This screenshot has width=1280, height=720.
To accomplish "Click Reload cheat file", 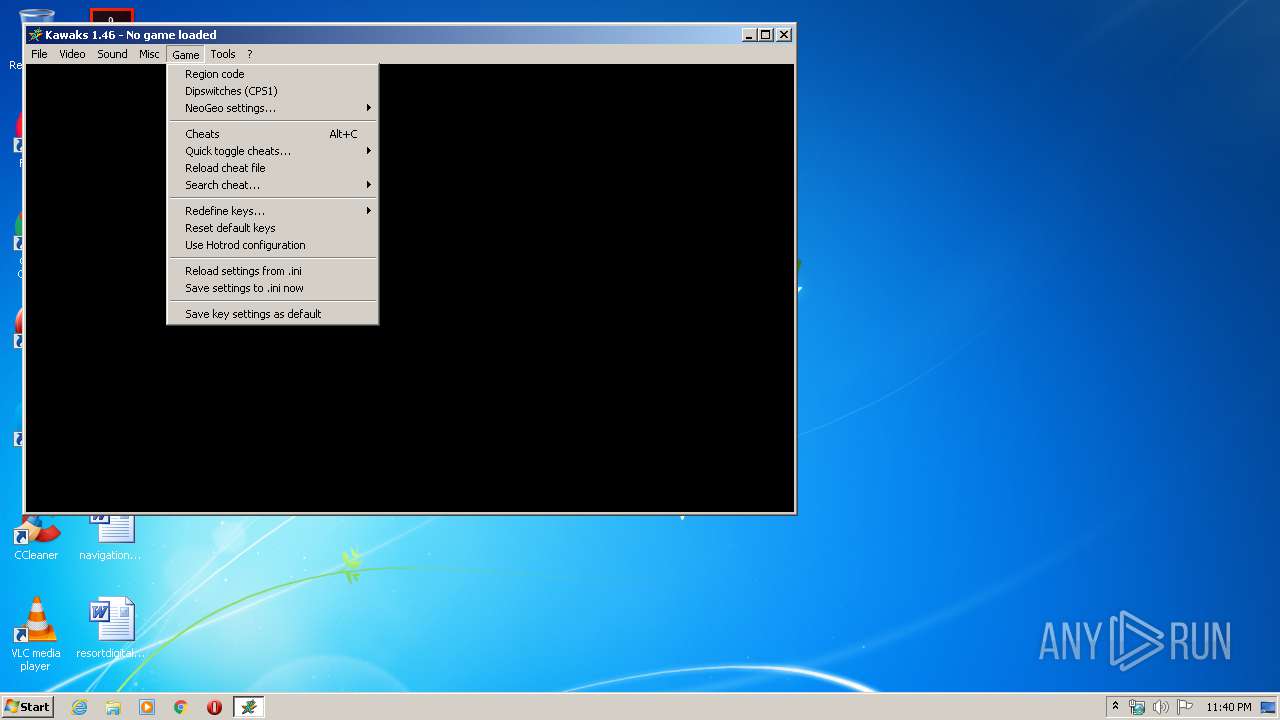I will [272, 168].
